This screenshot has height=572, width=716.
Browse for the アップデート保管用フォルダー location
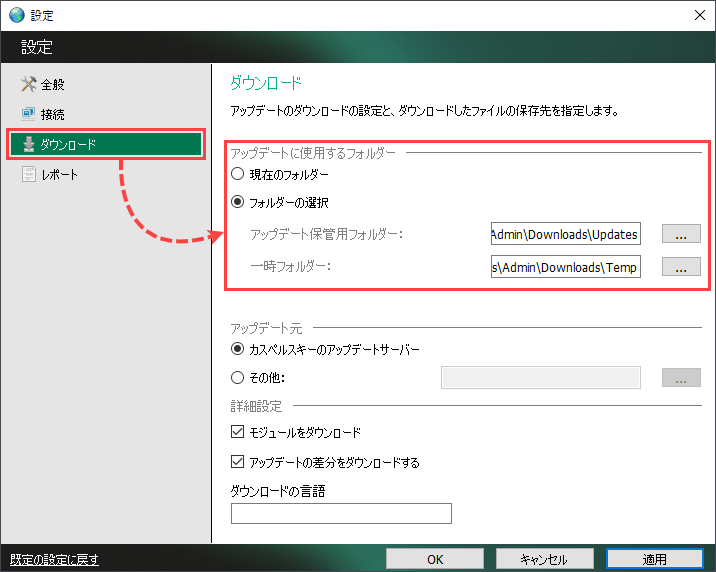(x=681, y=234)
